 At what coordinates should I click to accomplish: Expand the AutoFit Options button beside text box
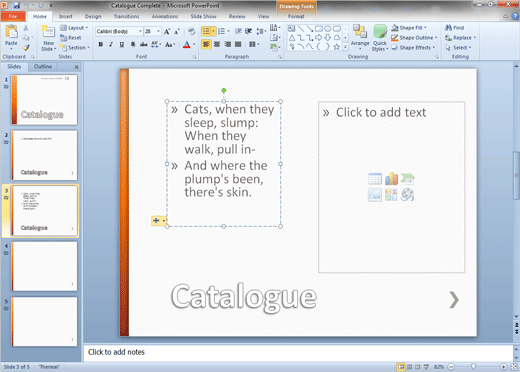click(159, 220)
